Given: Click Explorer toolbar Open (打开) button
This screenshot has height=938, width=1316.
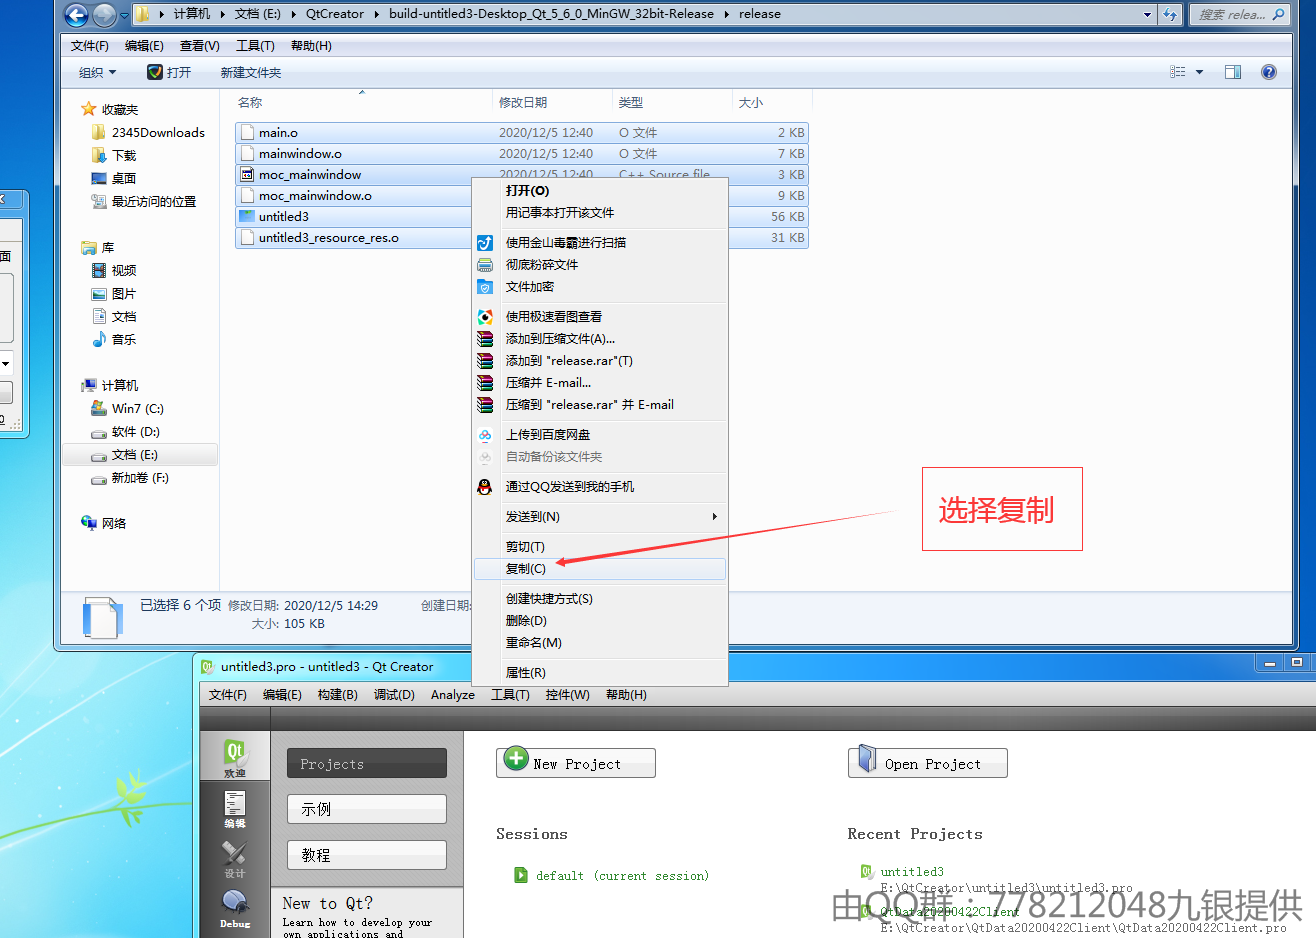Looking at the screenshot, I should click(x=169, y=72).
